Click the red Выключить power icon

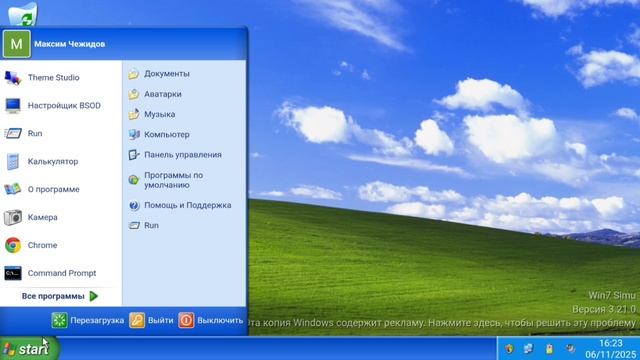[x=186, y=320]
